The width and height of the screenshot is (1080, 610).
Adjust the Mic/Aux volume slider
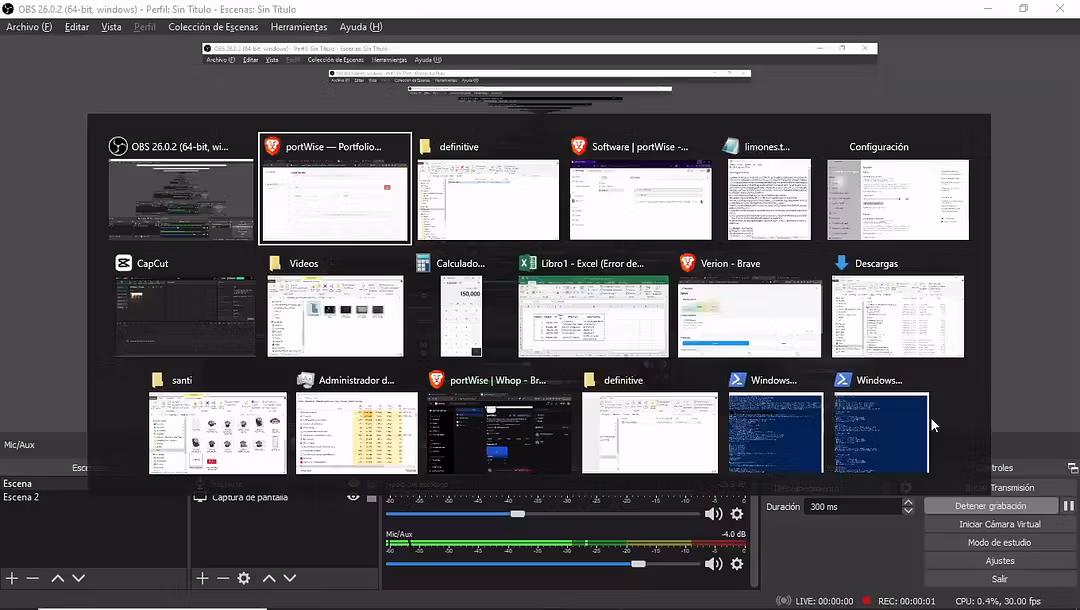638,564
